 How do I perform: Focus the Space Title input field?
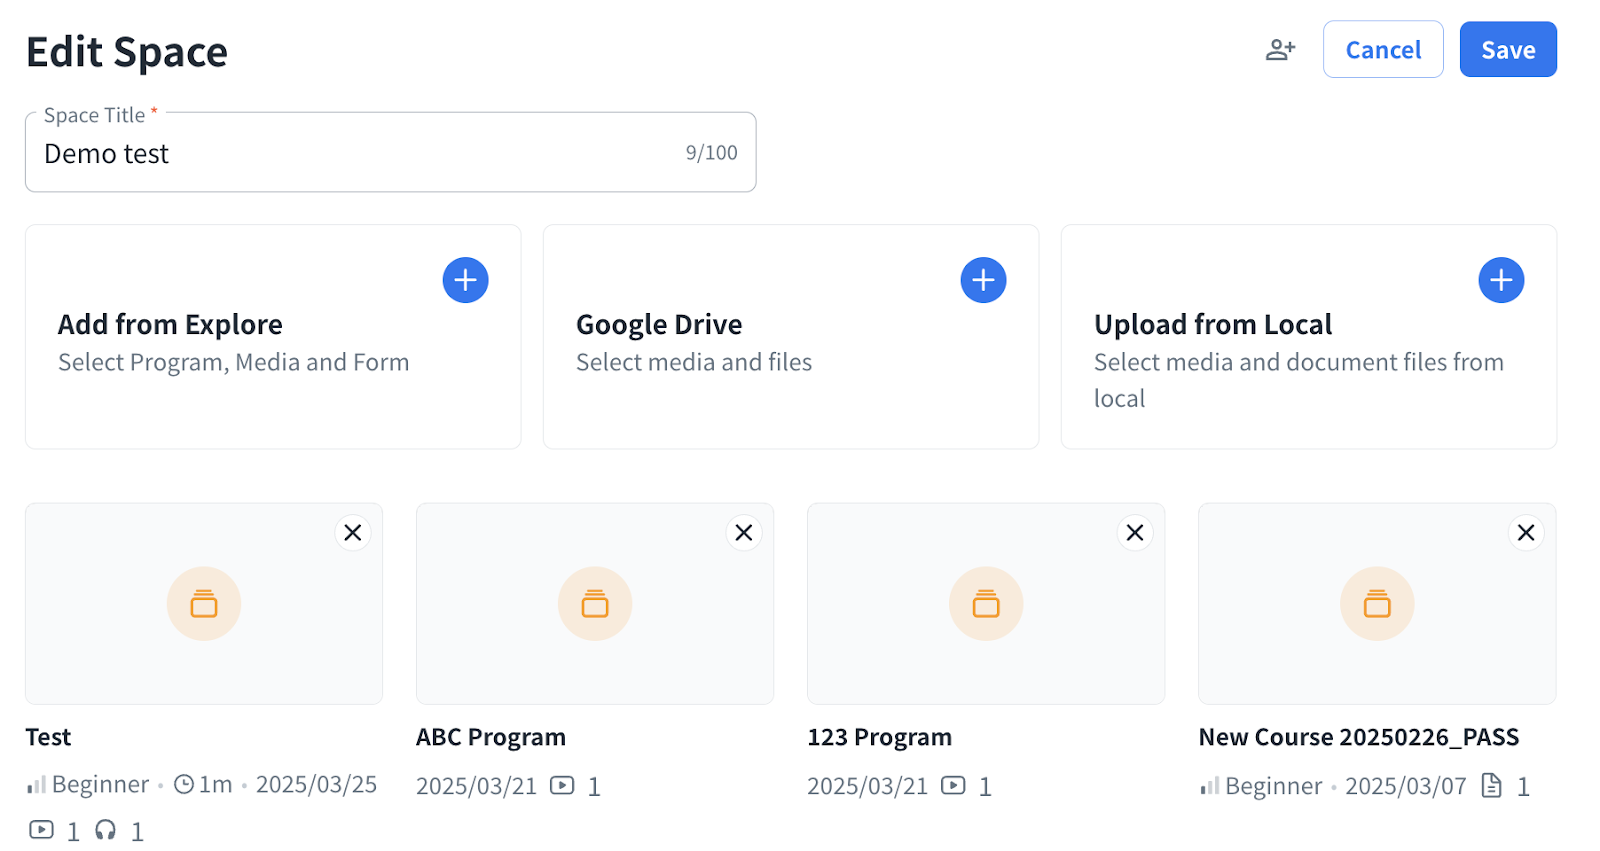[360, 154]
